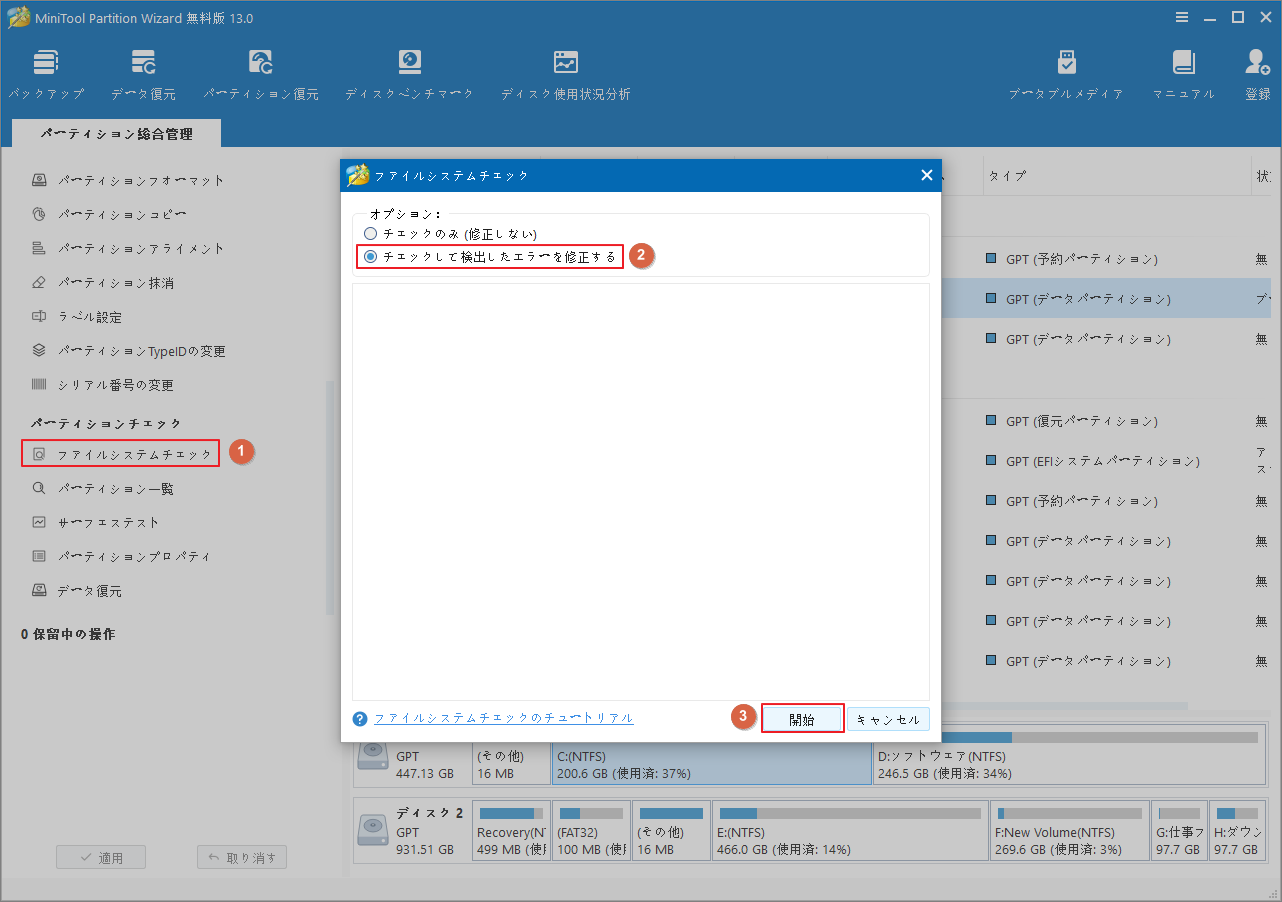
Task: Click the help icon beside the tutorial link
Action: (x=360, y=719)
